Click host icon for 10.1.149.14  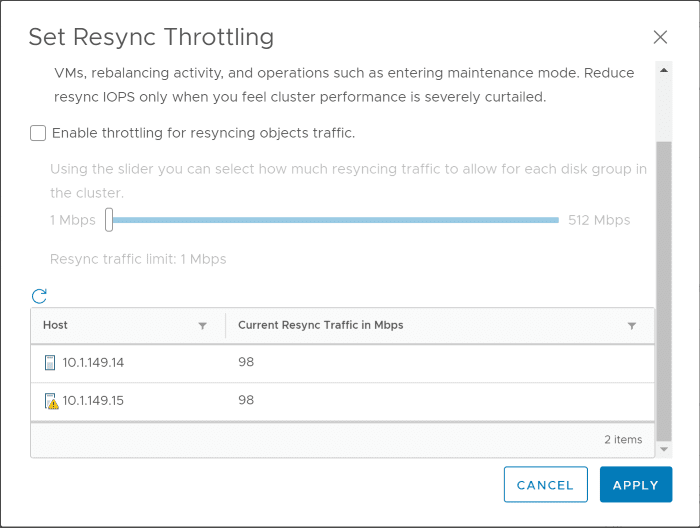[x=50, y=362]
